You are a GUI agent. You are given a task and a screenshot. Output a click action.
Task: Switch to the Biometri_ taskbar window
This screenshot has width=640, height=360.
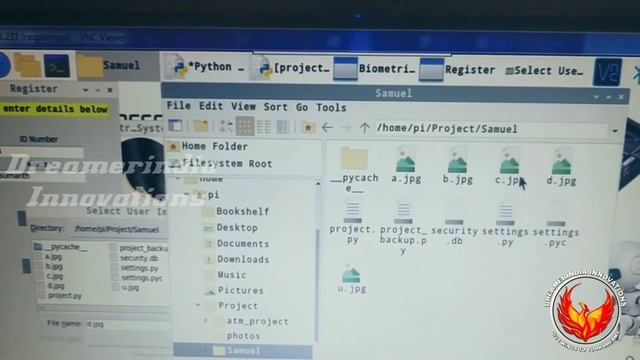pos(375,69)
